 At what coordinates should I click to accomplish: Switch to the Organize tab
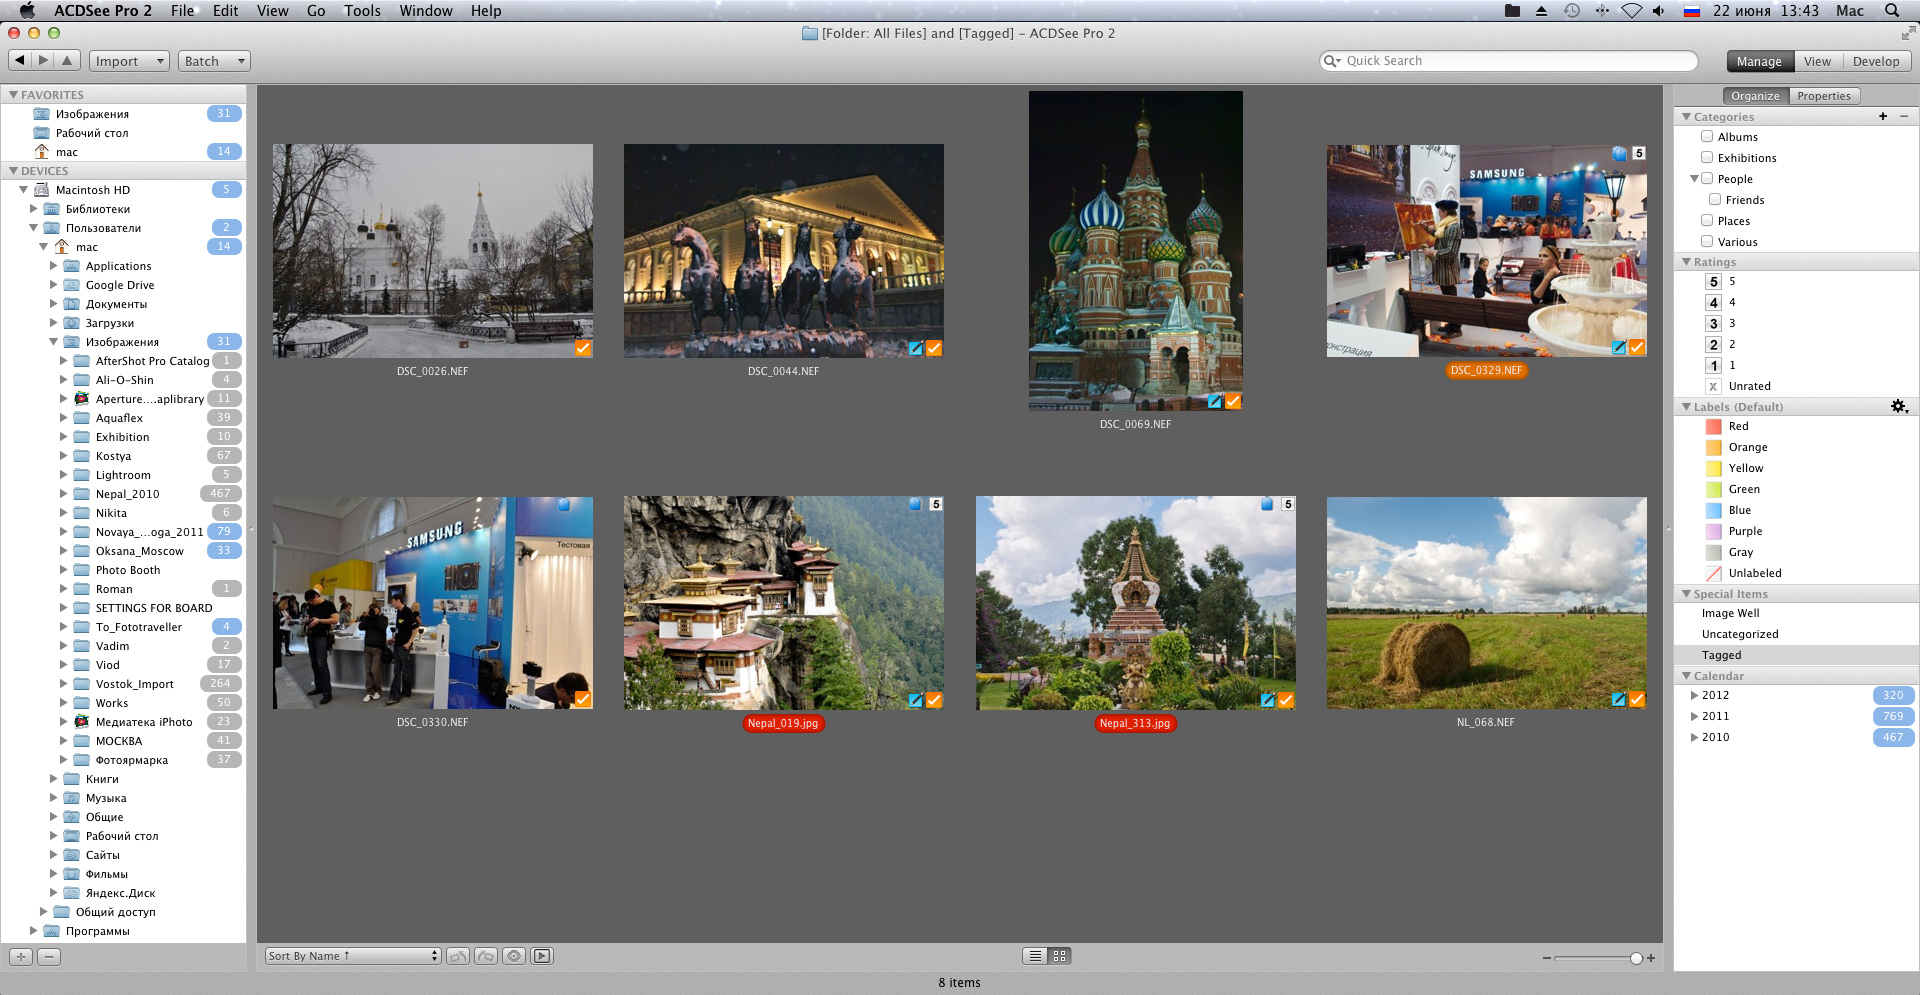click(x=1755, y=96)
